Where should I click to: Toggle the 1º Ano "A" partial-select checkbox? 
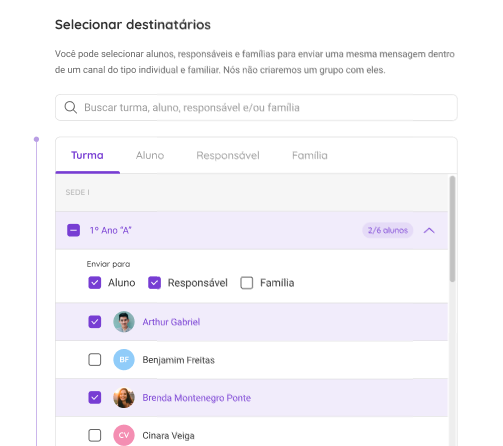[x=73, y=230]
